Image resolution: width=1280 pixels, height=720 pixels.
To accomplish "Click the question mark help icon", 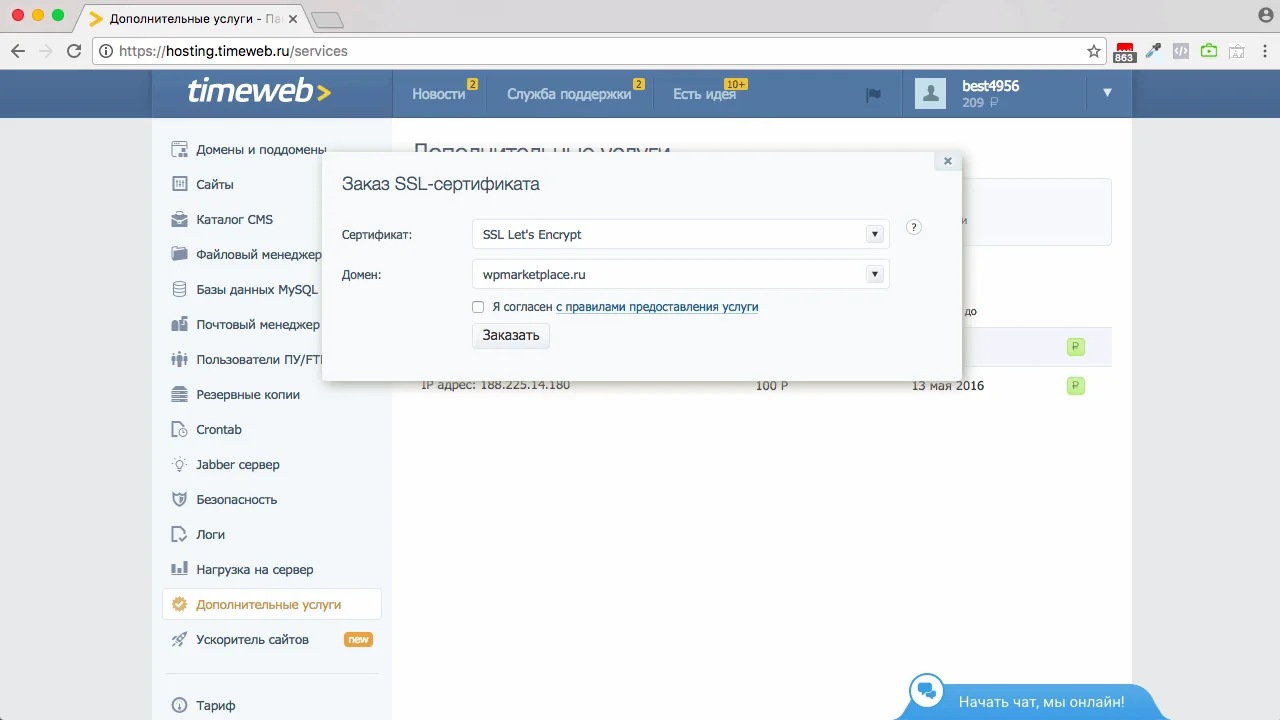I will coord(913,227).
